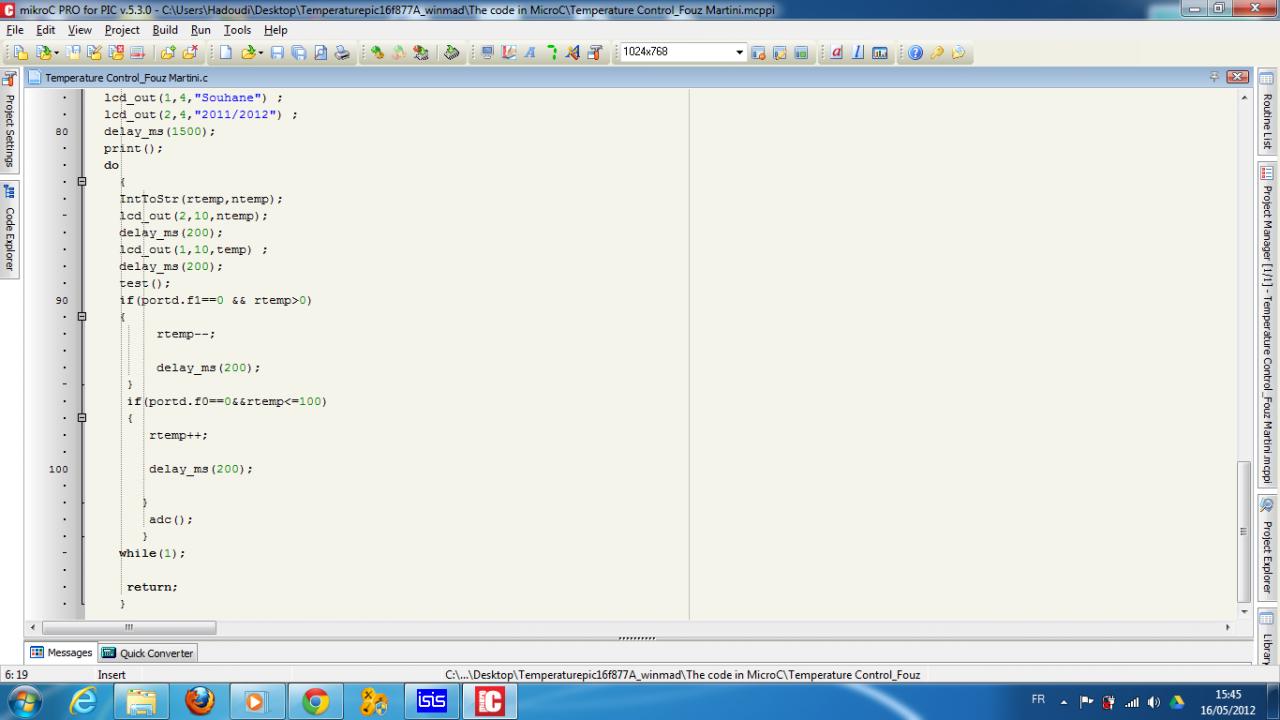Image resolution: width=1280 pixels, height=720 pixels.
Task: Open the Project menu
Action: coord(122,30)
